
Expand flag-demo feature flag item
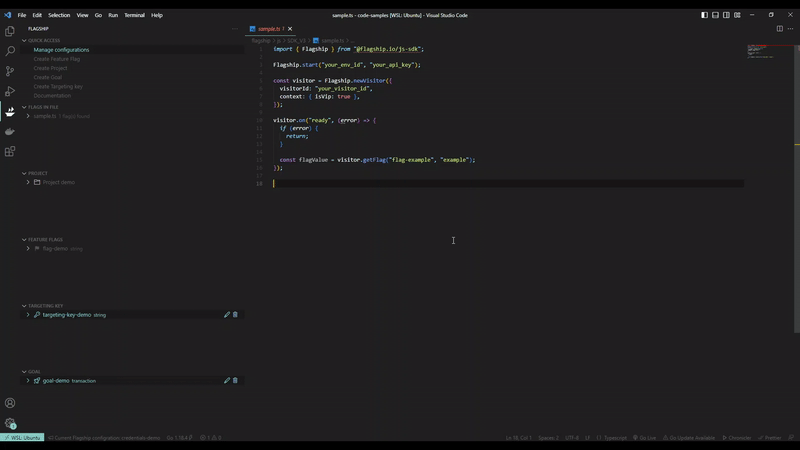(28, 248)
